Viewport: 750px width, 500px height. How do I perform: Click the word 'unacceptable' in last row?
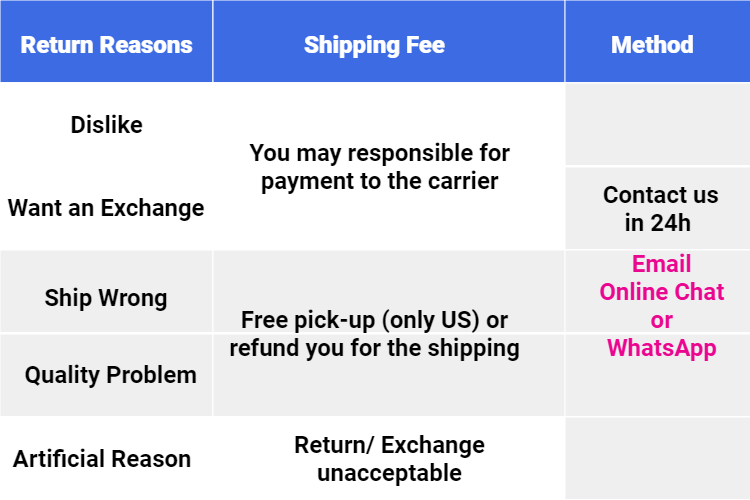[389, 473]
